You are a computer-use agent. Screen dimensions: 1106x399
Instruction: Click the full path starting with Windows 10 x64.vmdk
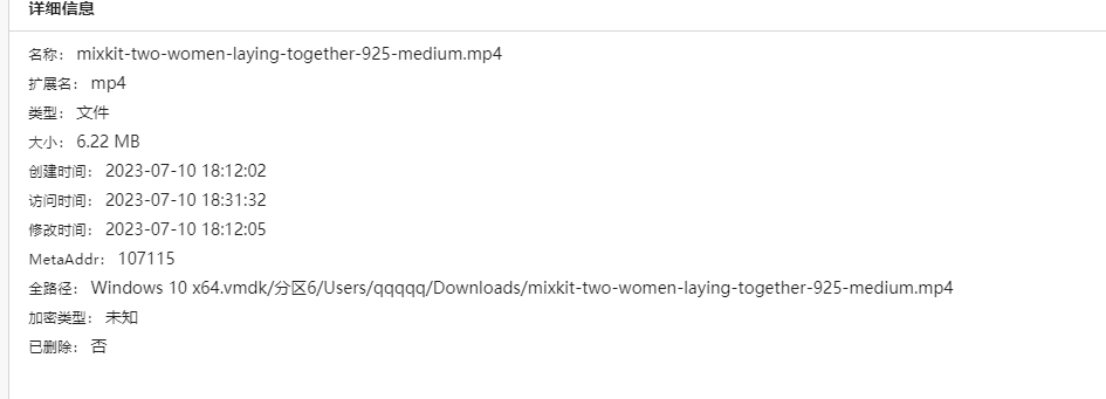[x=521, y=288]
